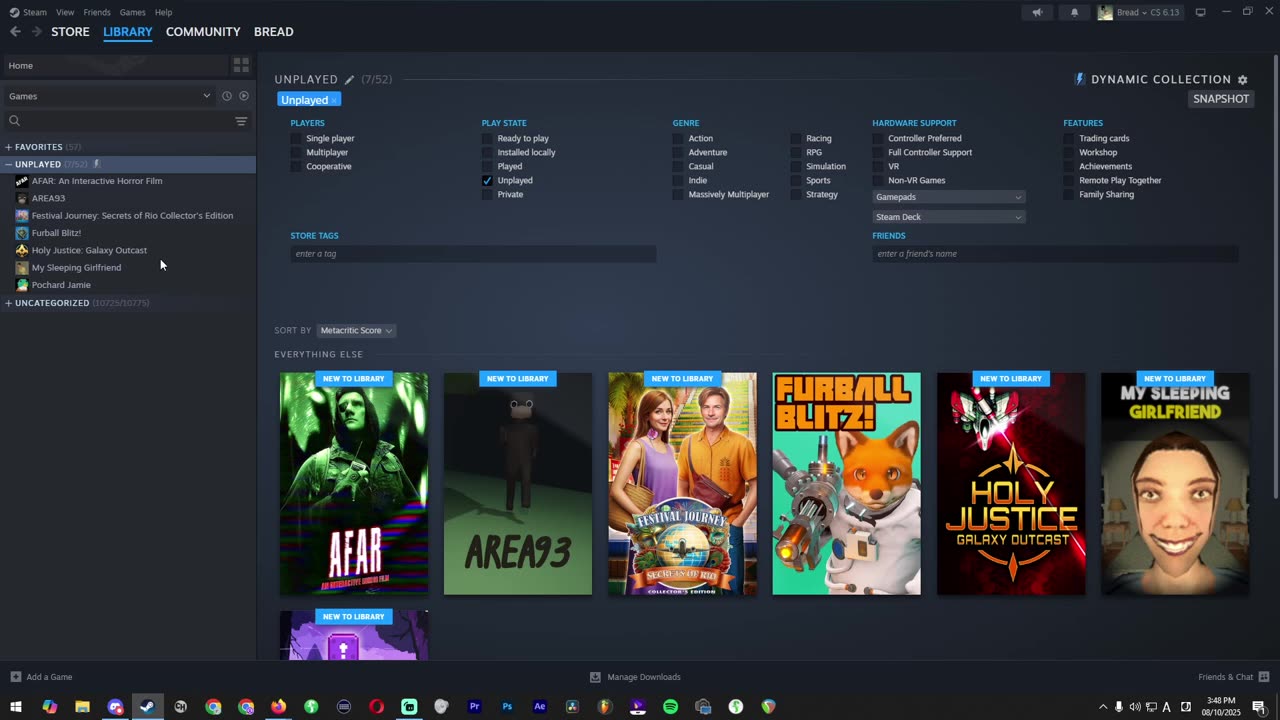Open the View menu
1280x720 pixels.
tap(65, 12)
